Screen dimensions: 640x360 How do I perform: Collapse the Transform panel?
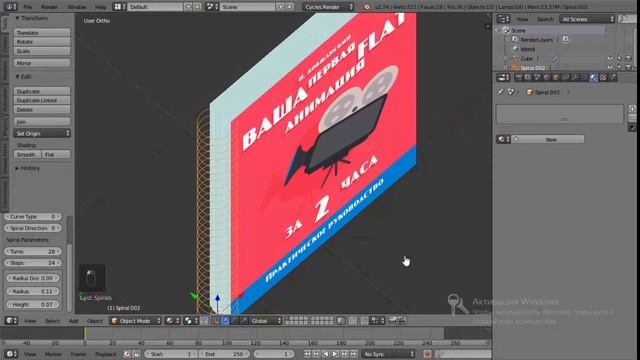(x=17, y=18)
